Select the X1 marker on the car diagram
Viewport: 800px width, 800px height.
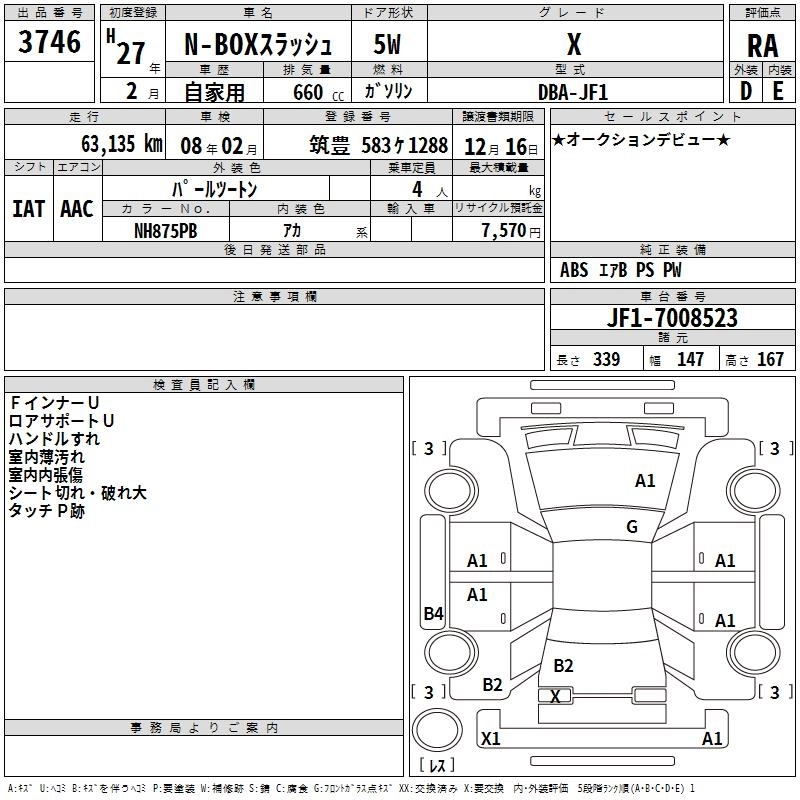coord(491,739)
